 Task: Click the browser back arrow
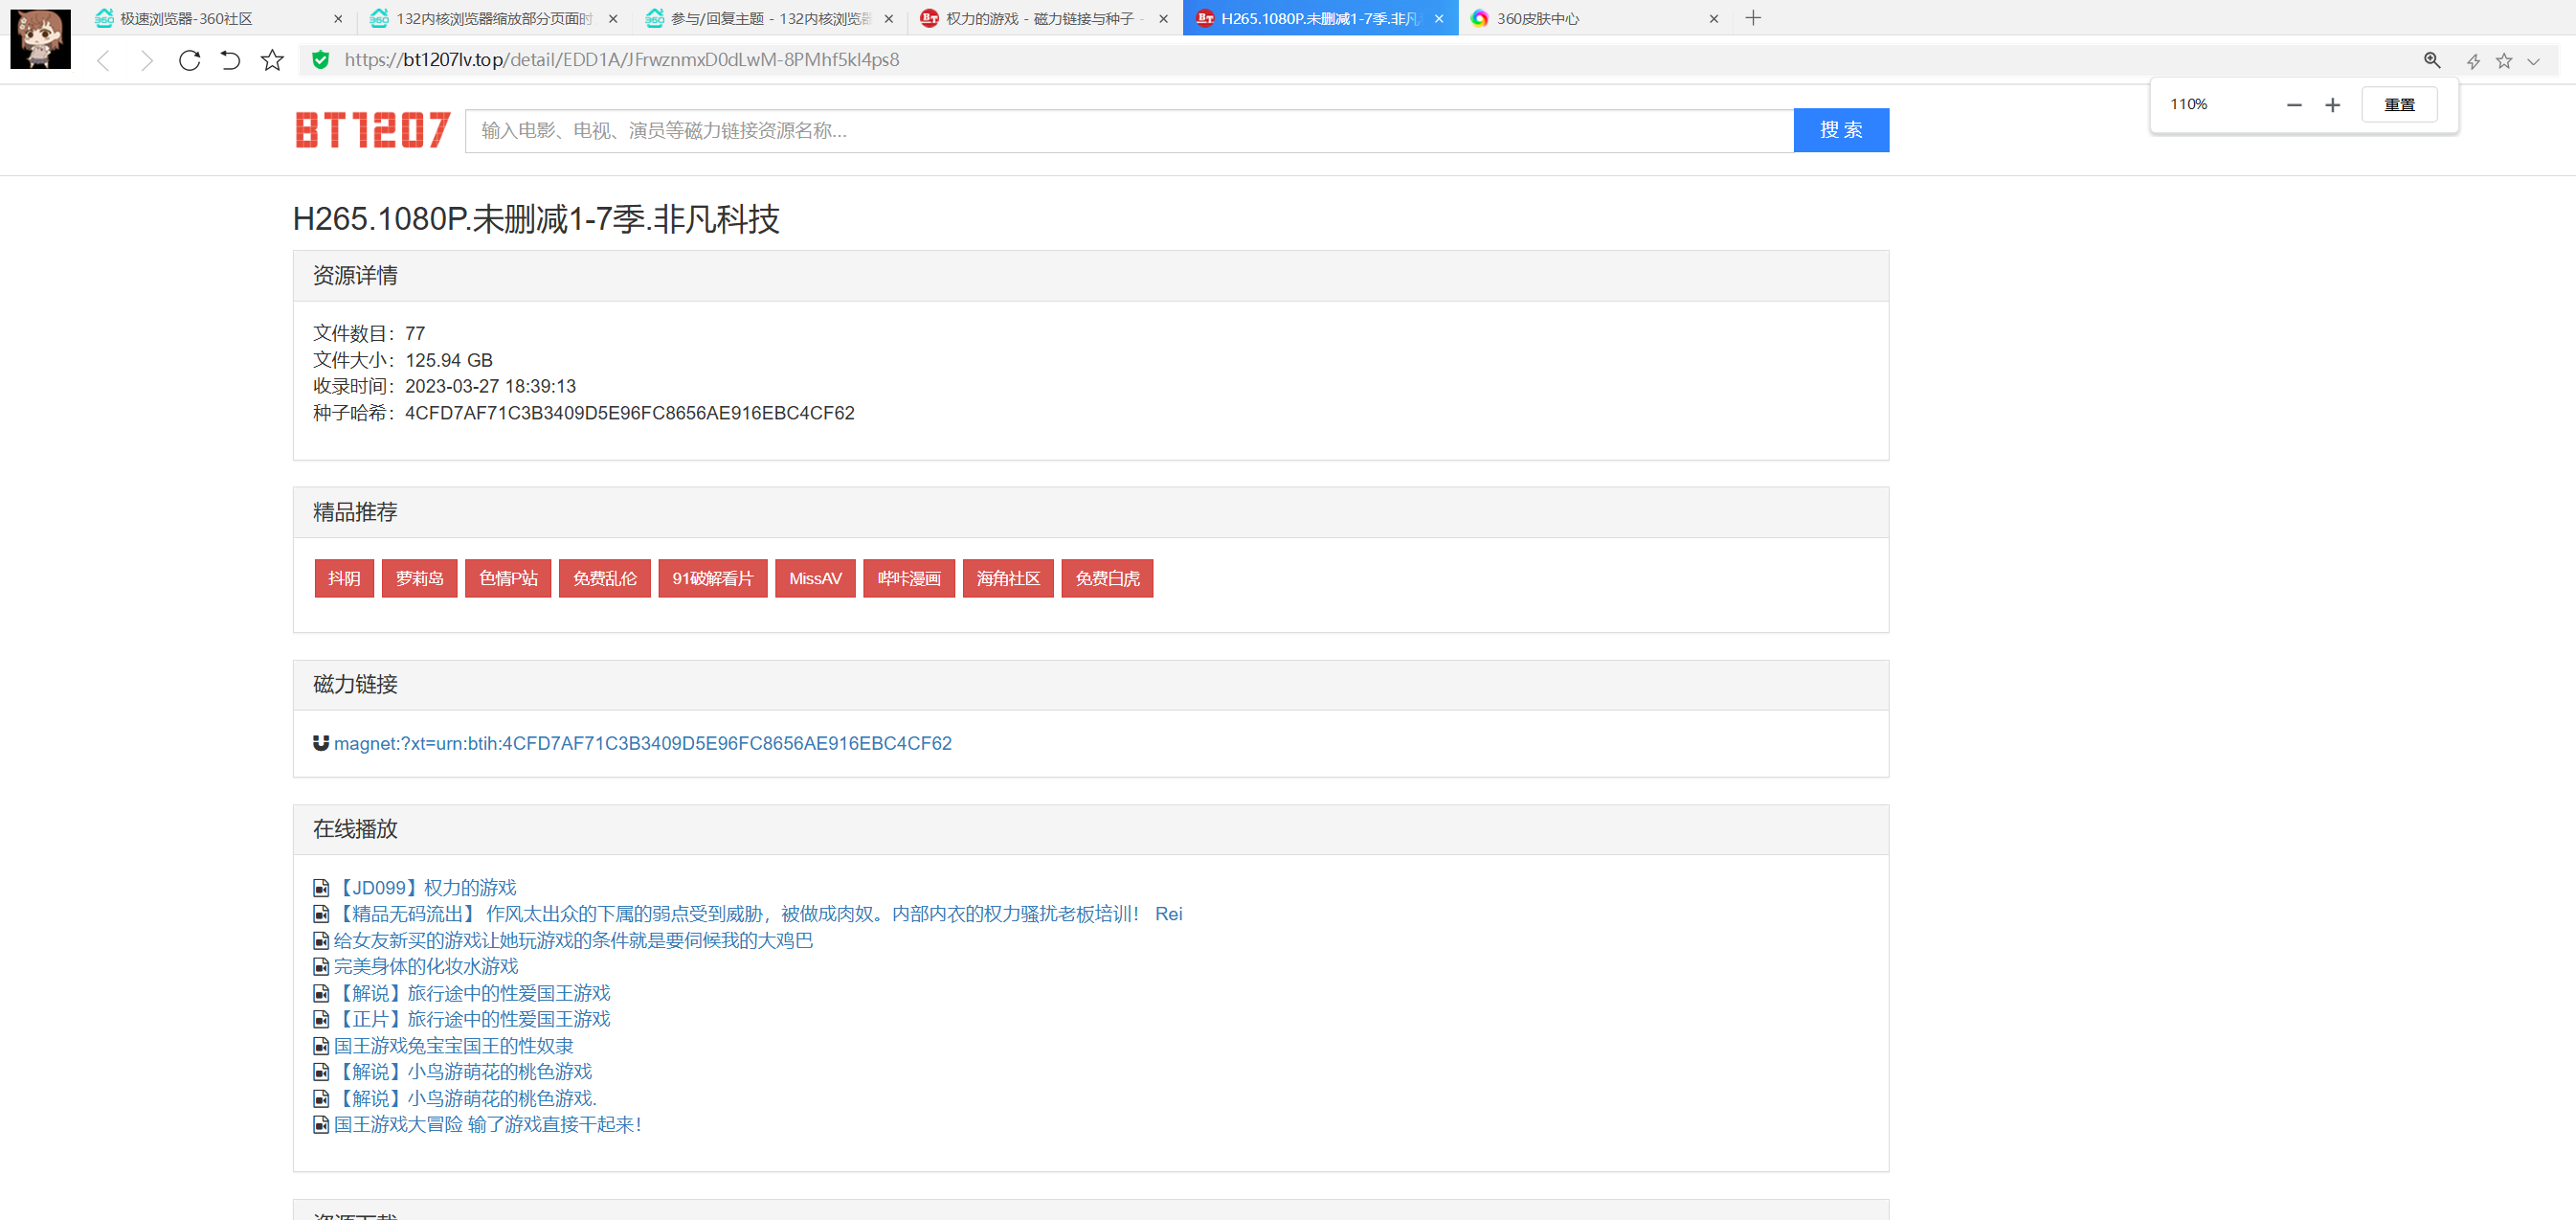[103, 61]
